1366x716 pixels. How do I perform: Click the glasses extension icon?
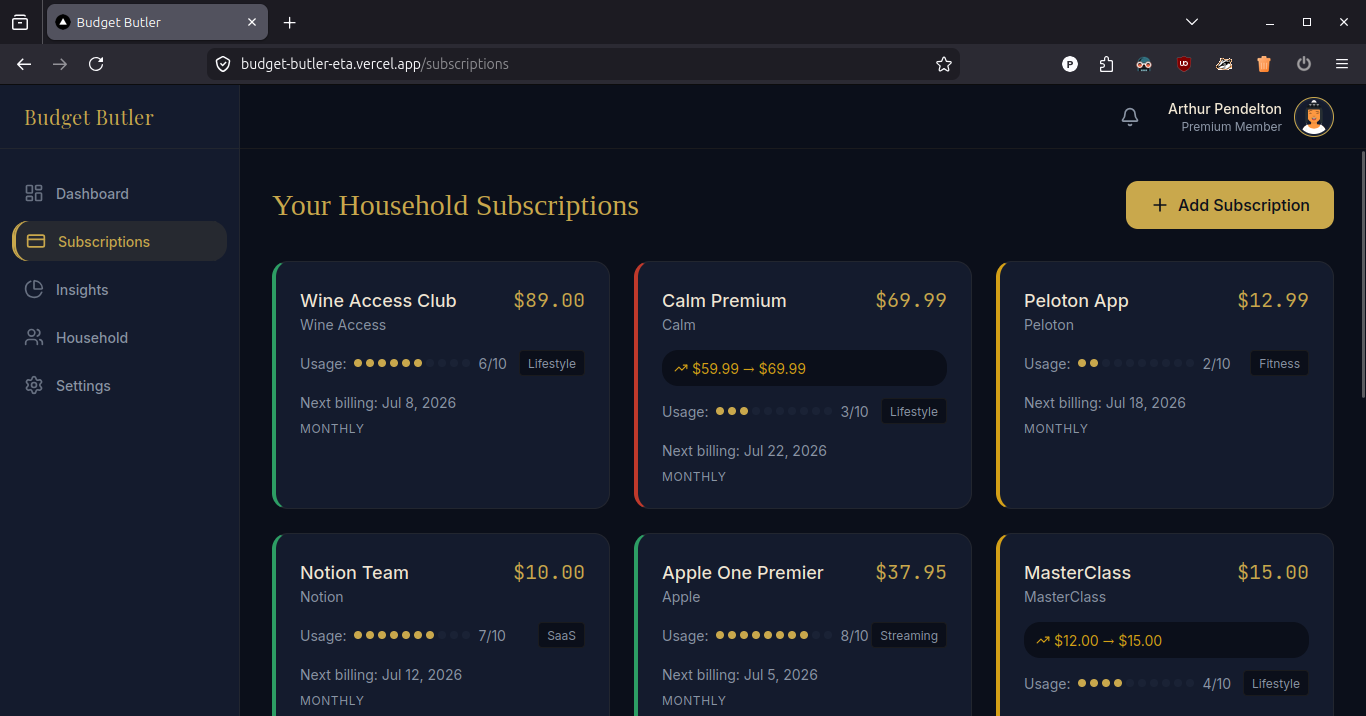pyautogui.click(x=1144, y=64)
